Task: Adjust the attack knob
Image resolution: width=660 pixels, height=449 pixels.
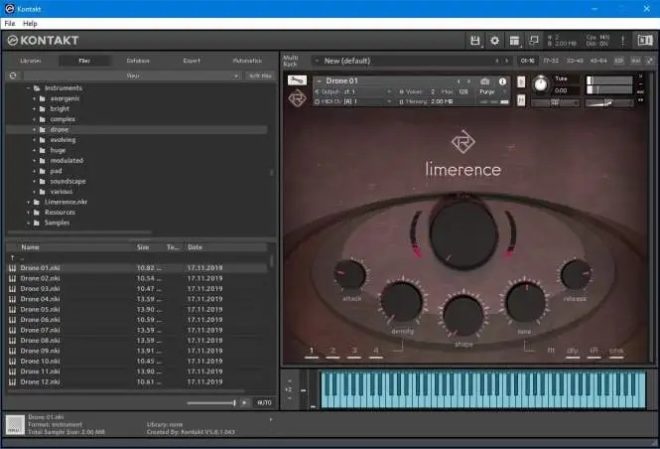Action: pos(350,275)
